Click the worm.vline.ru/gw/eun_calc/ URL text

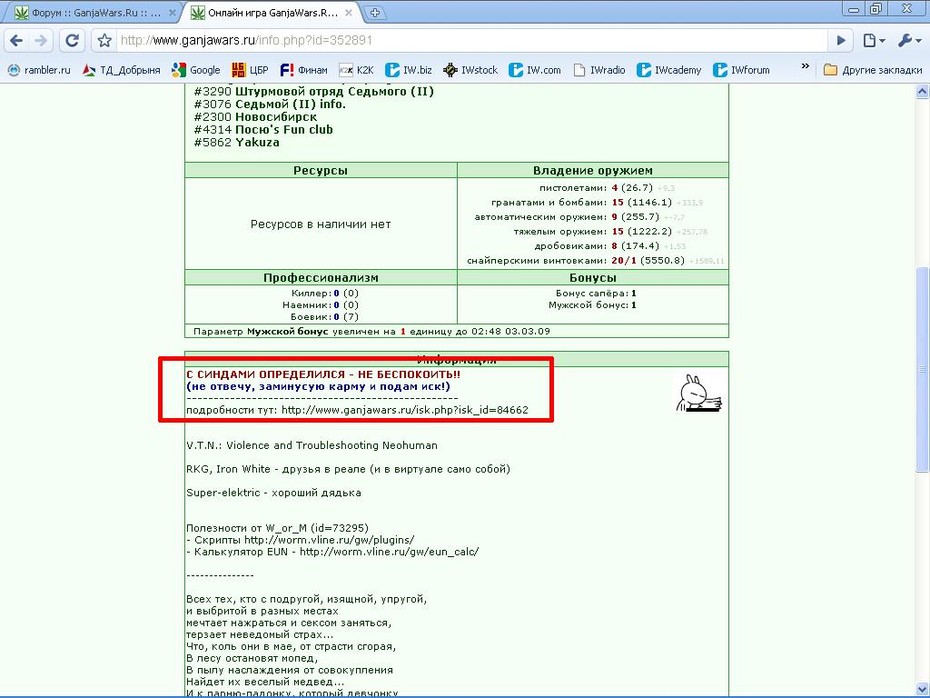point(389,552)
